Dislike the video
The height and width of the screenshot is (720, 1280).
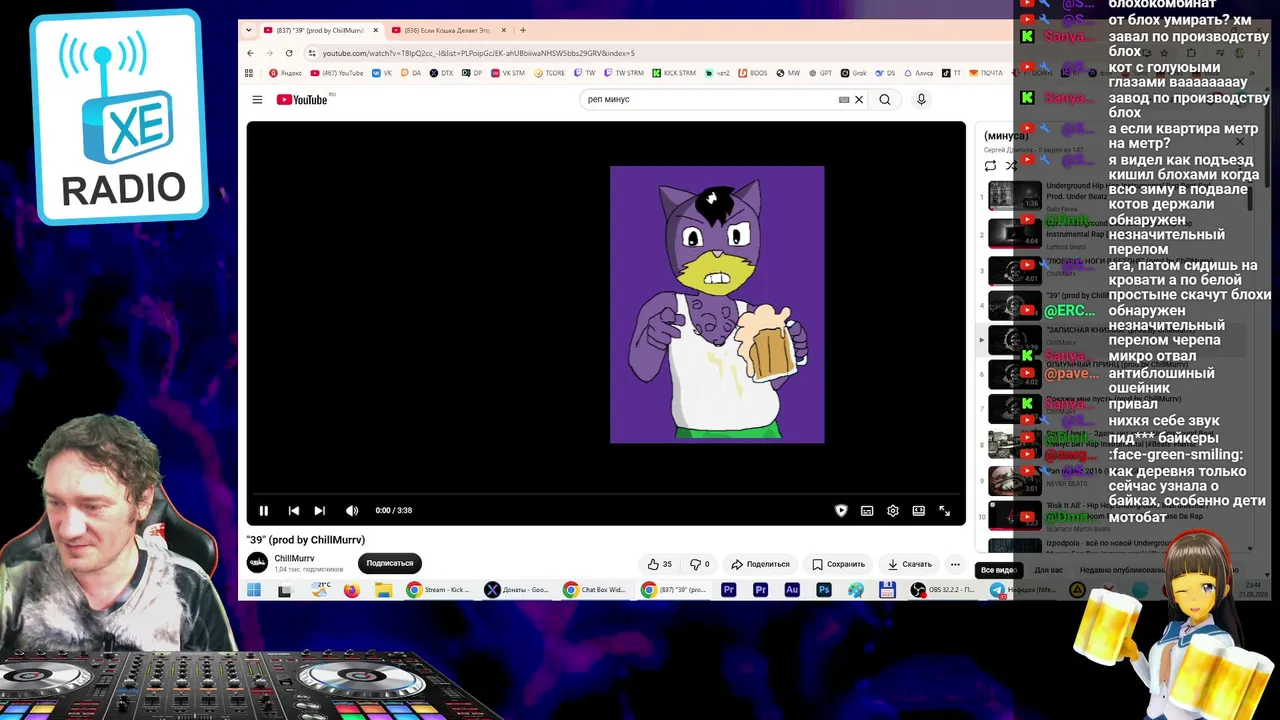(700, 564)
